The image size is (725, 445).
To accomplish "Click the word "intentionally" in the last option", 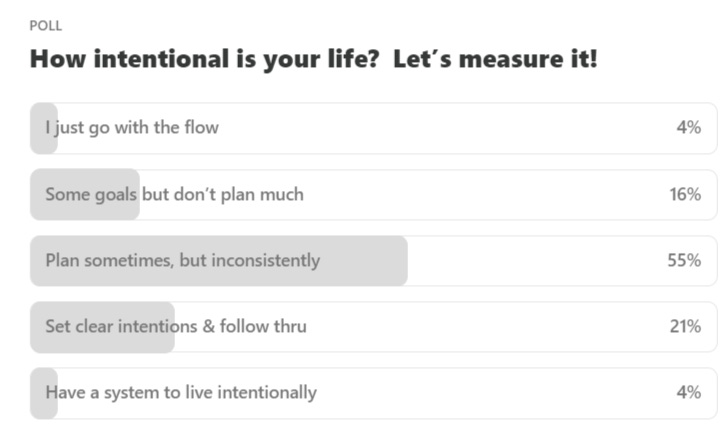I will pos(267,393).
